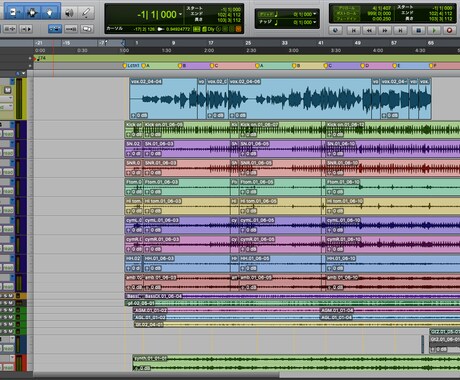Click the Fast Forward transport button

point(385,30)
